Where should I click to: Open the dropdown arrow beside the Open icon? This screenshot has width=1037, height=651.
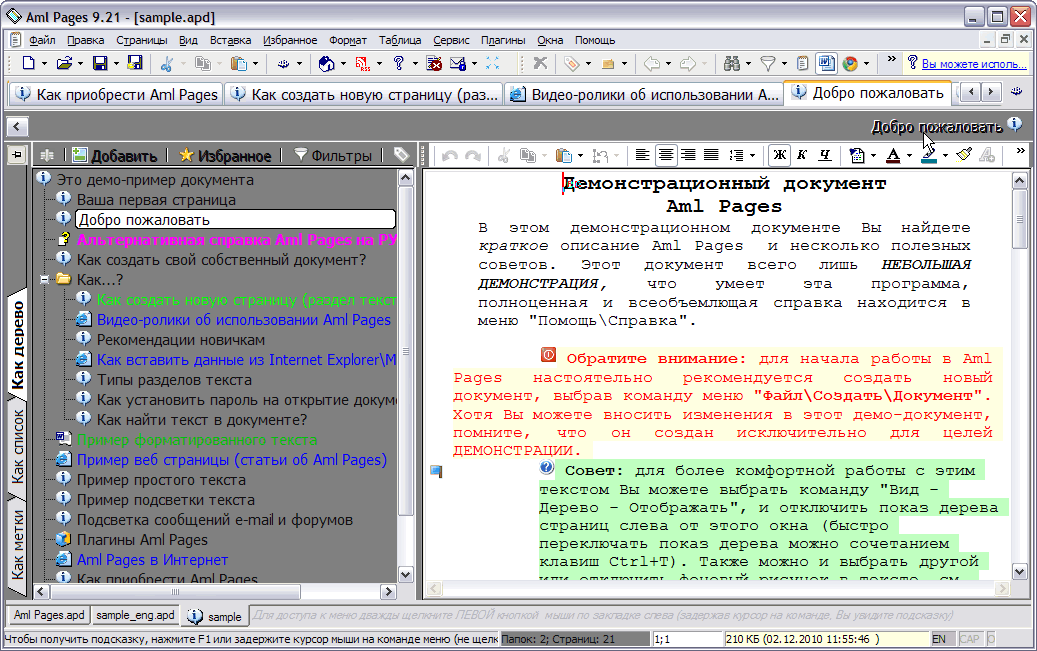coord(80,64)
